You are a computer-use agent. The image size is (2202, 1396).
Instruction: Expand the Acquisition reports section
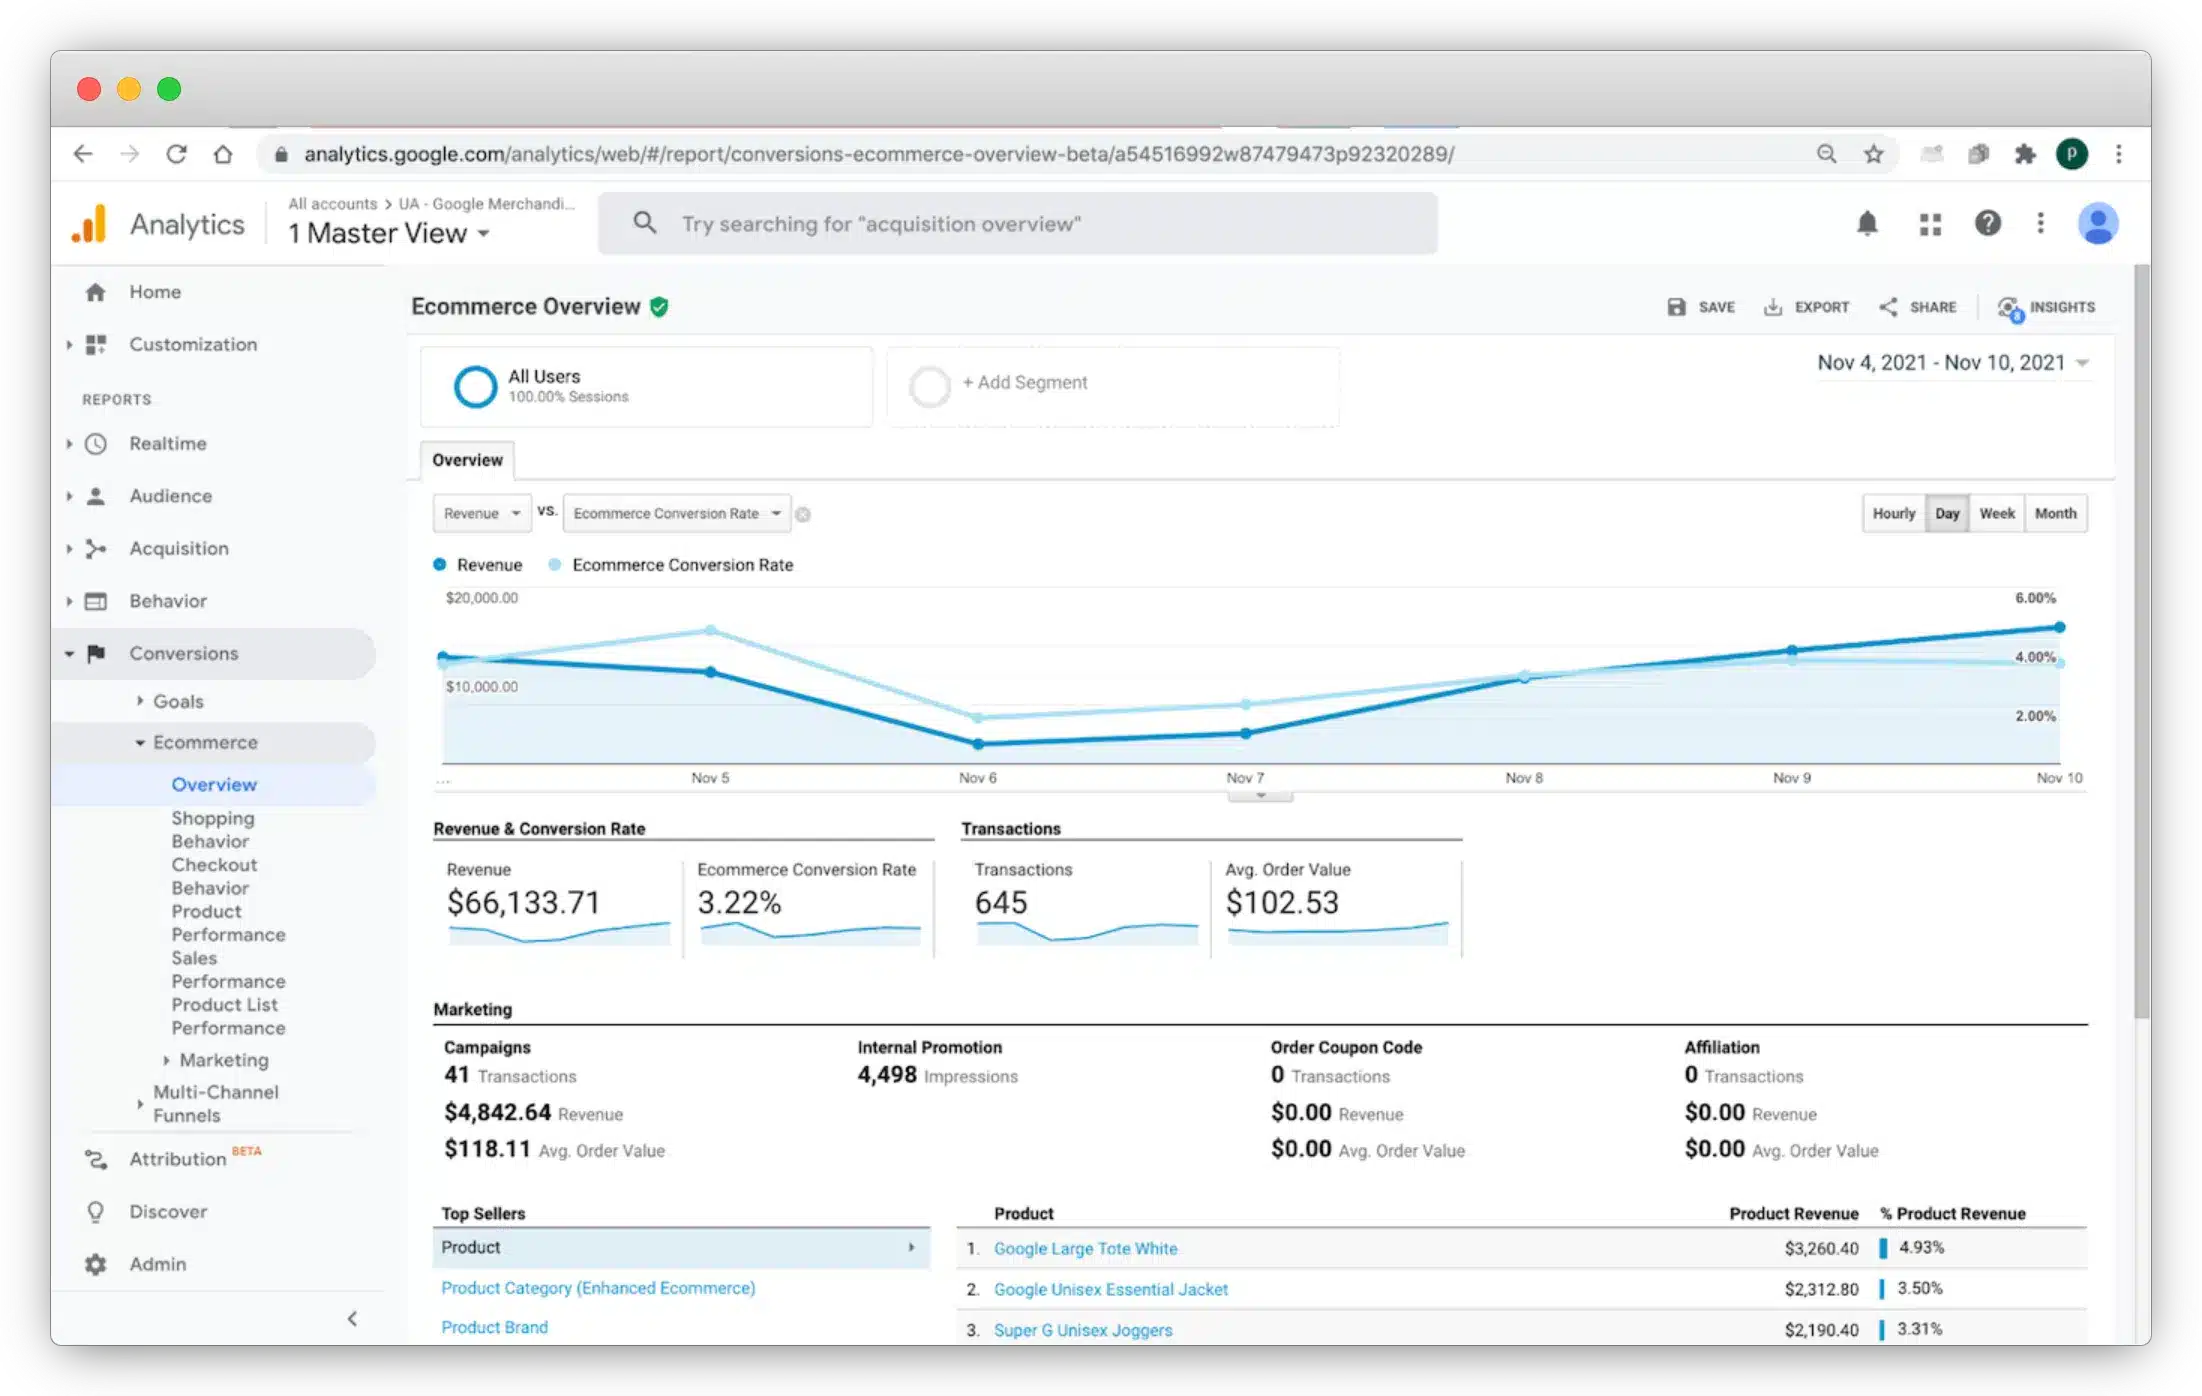tap(178, 548)
